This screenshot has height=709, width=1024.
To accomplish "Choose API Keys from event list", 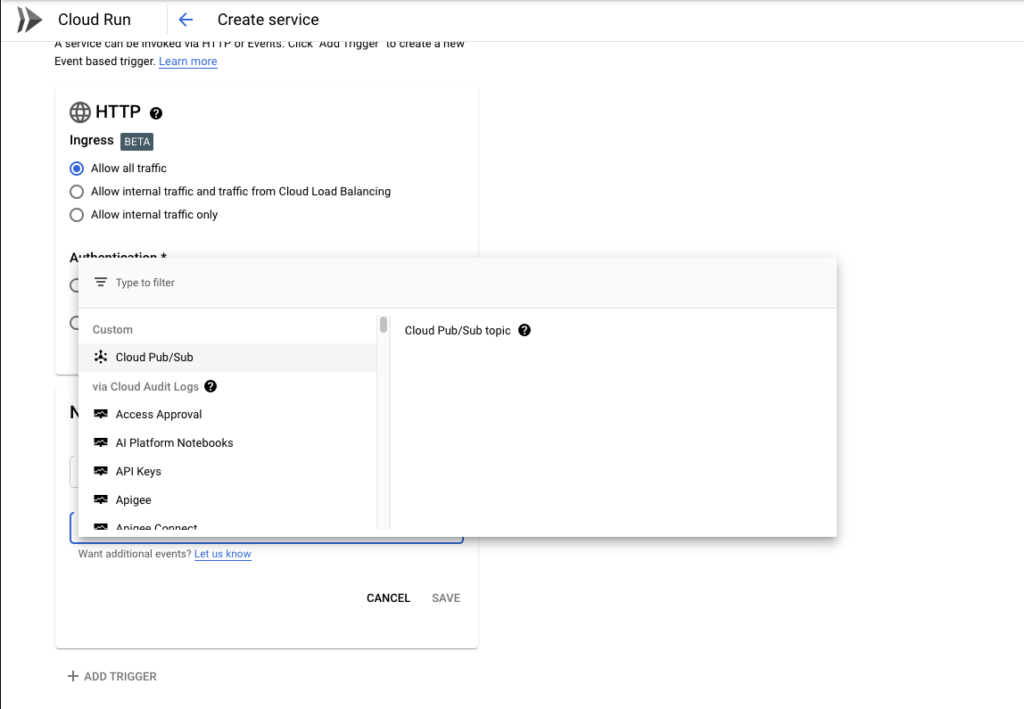I will coord(138,471).
